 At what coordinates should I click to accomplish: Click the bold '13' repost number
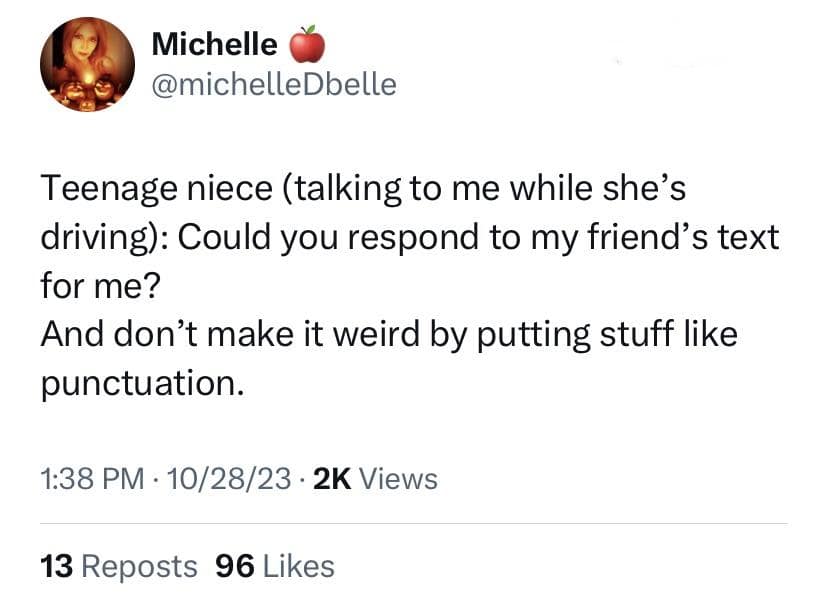point(55,567)
